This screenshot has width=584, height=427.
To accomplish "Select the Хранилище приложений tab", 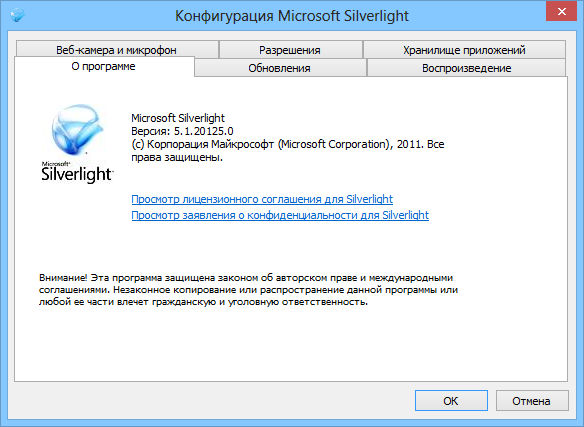I will click(x=464, y=50).
